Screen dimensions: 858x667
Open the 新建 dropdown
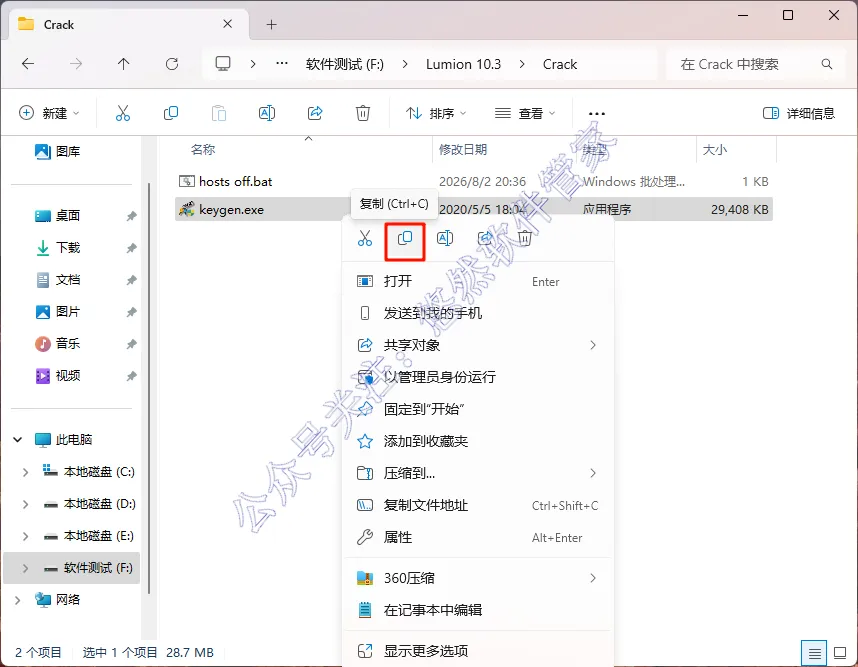[x=49, y=113]
